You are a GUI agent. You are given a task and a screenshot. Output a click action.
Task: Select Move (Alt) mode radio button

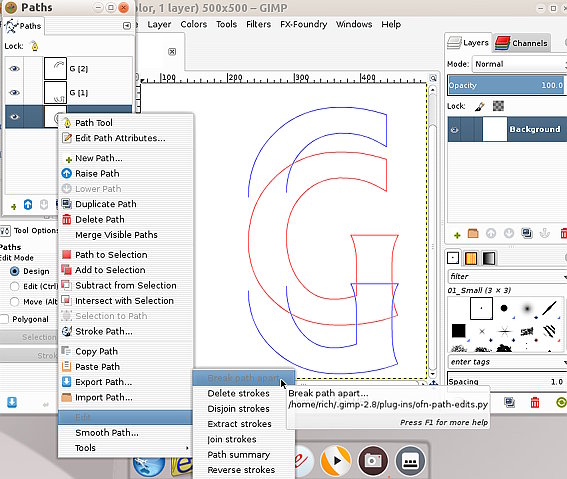(14, 301)
